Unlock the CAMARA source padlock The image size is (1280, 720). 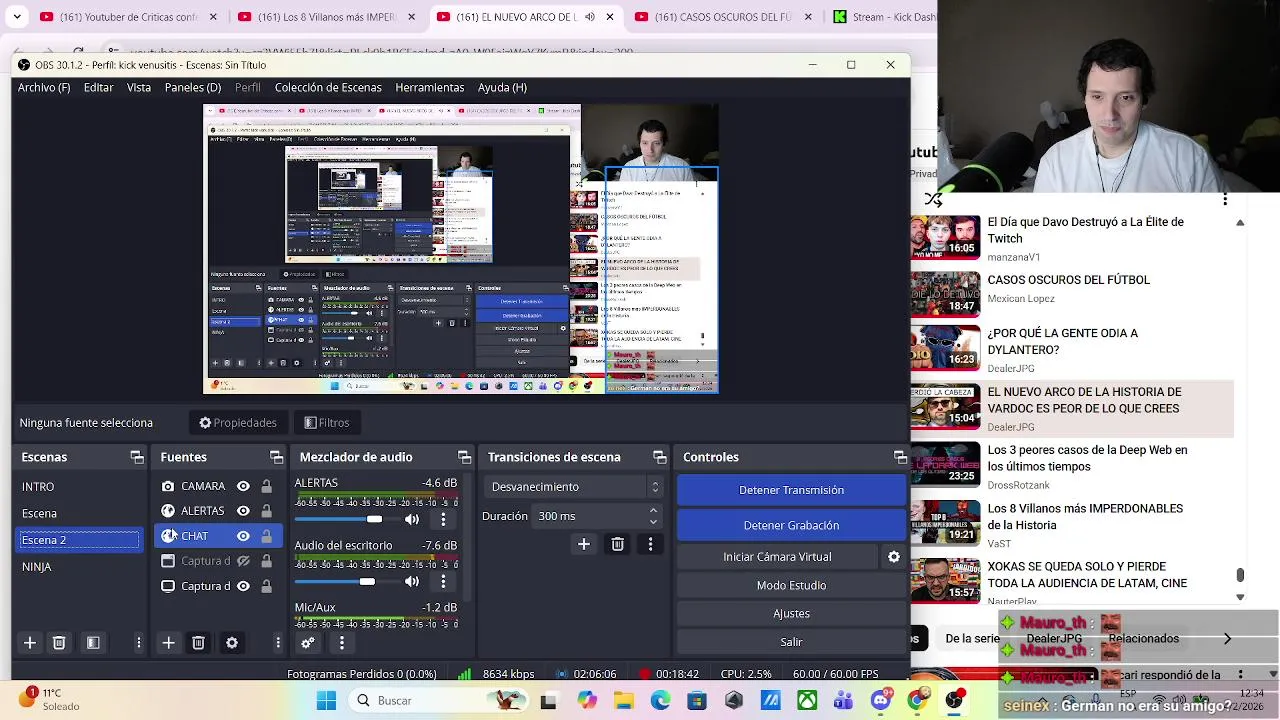coord(266,486)
